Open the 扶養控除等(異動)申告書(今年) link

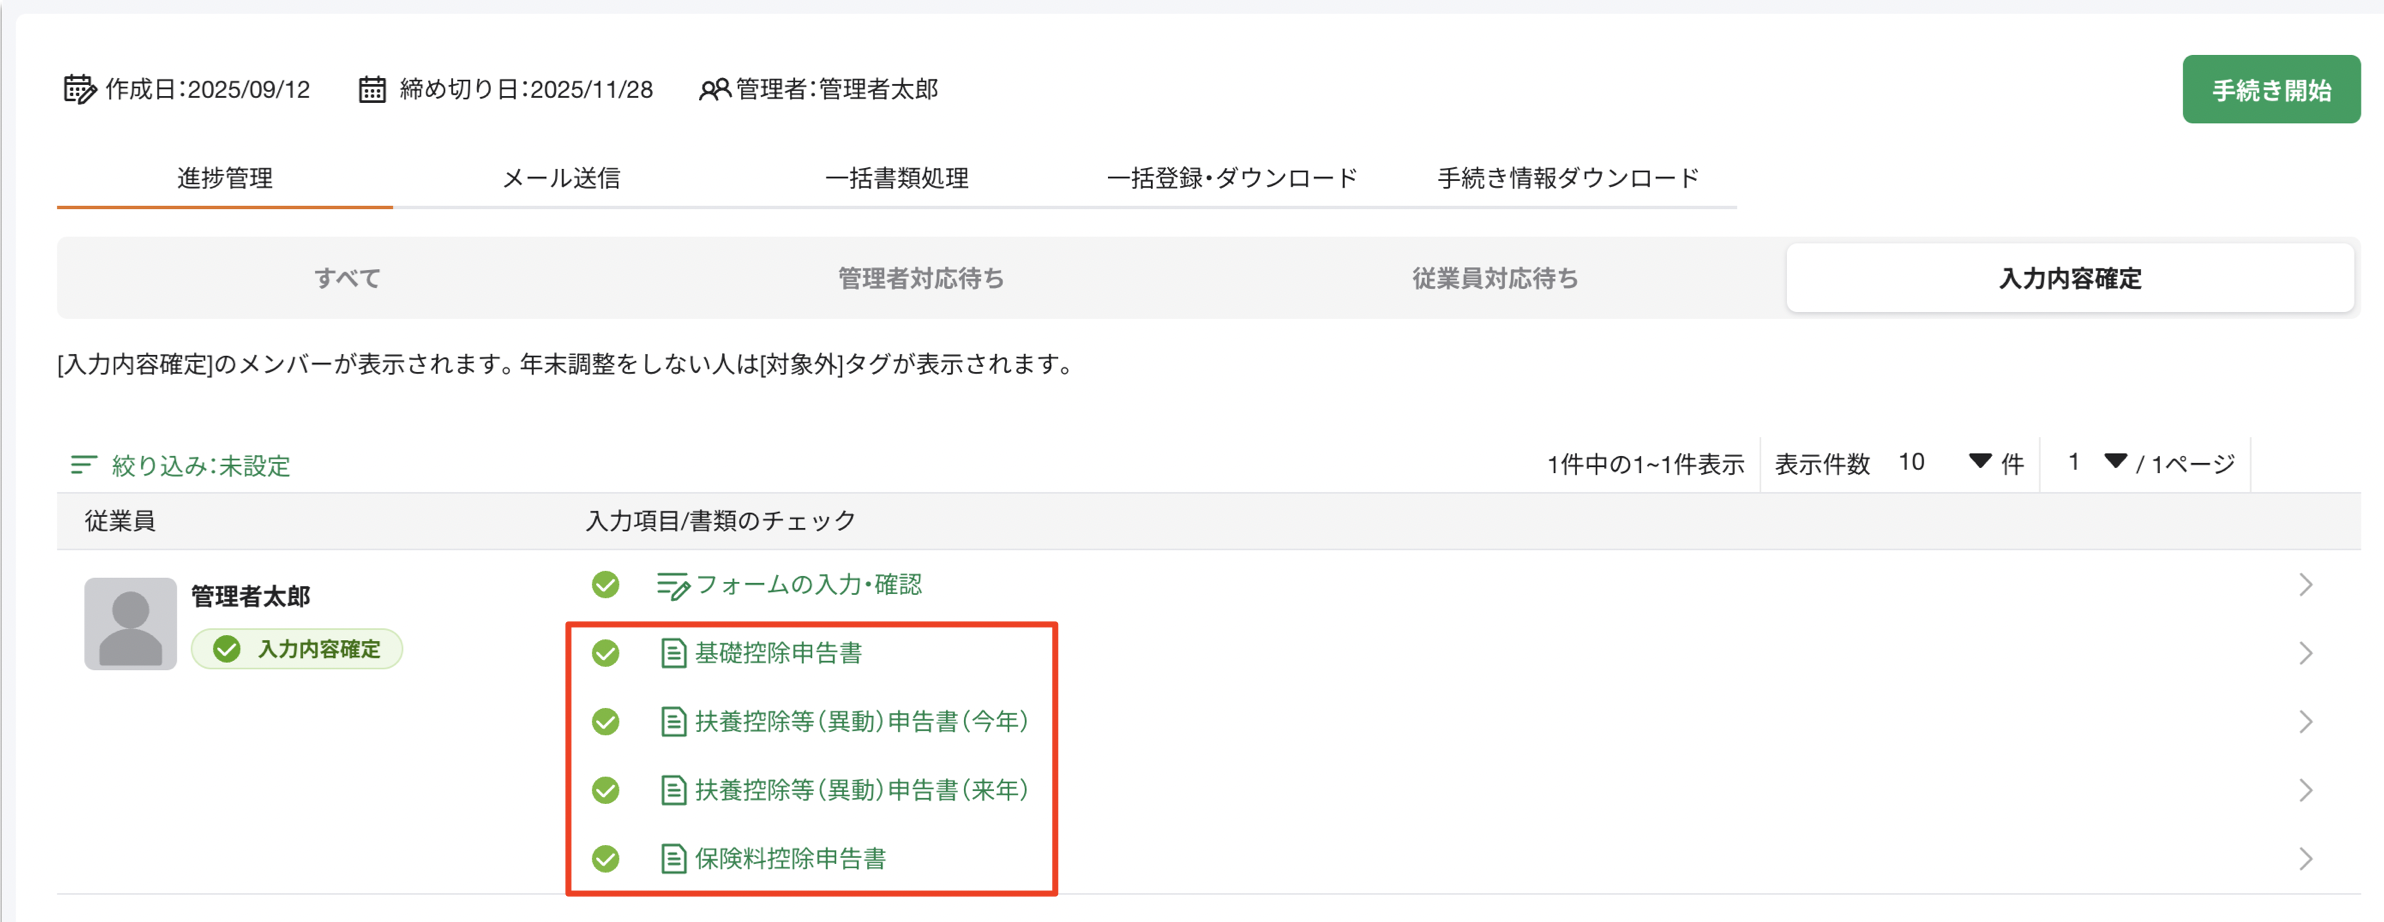[861, 721]
